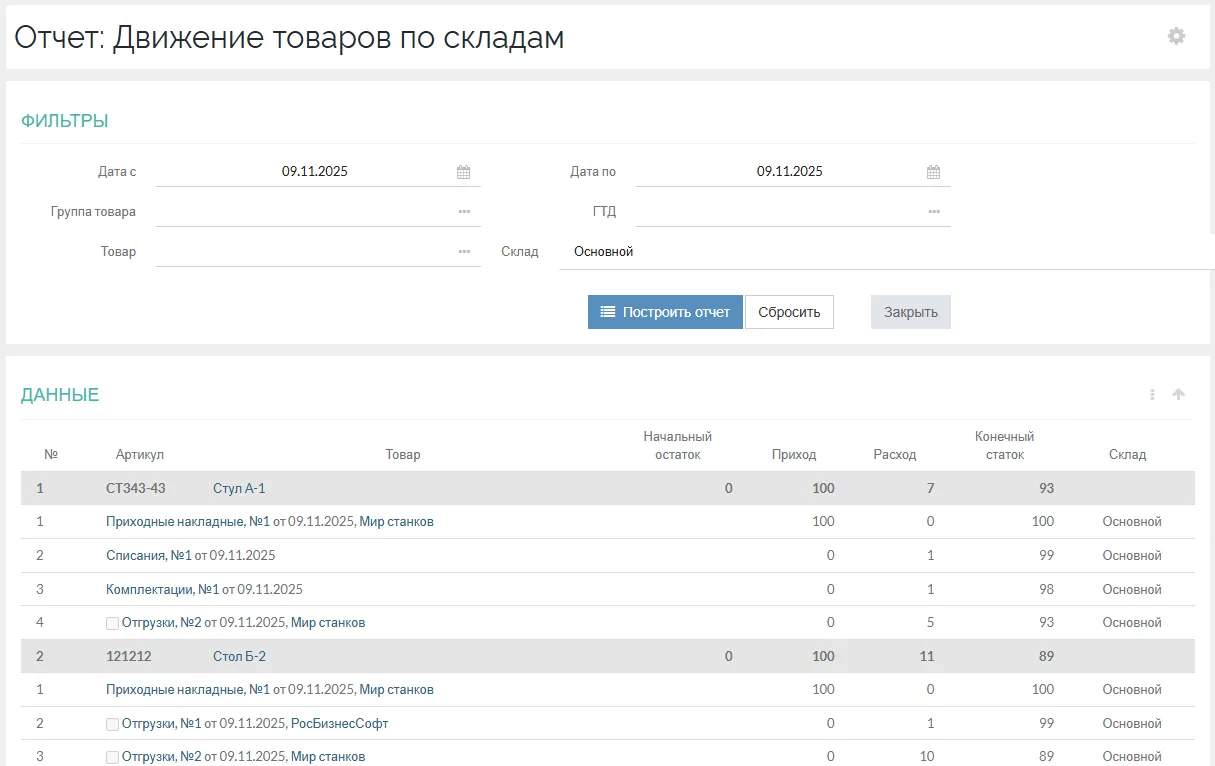The height and width of the screenshot is (766, 1215).
Task: Open the Группа товара selection ellipsis
Action: [464, 212]
